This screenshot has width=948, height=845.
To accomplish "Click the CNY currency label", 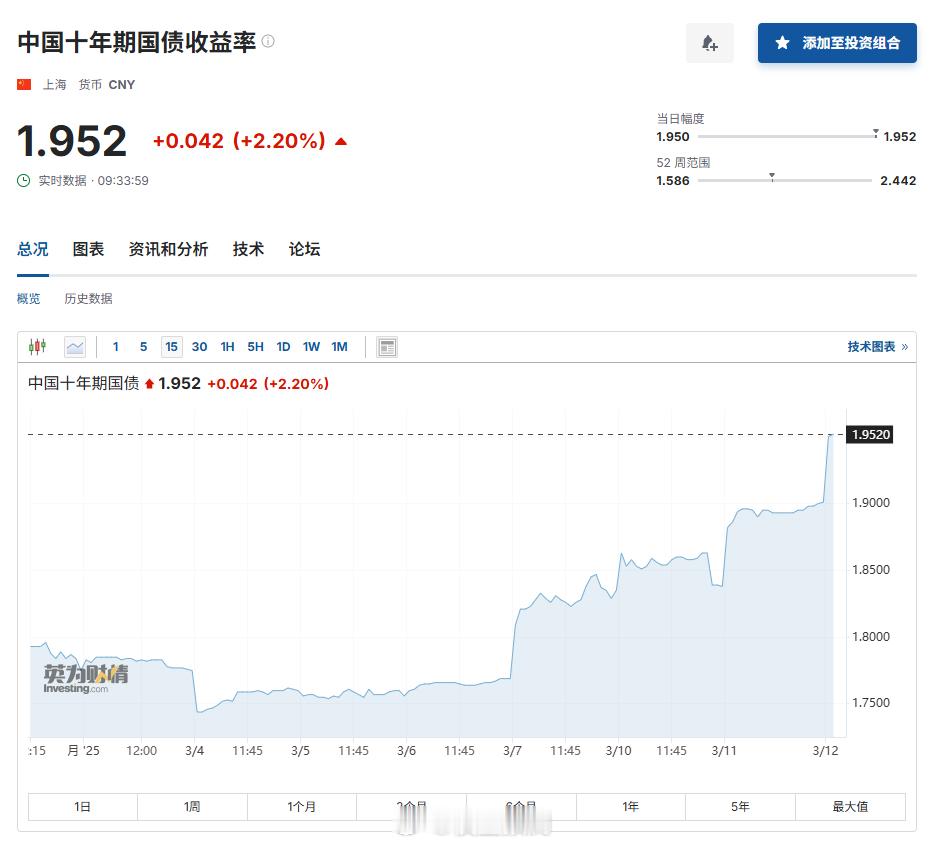I will (x=122, y=85).
